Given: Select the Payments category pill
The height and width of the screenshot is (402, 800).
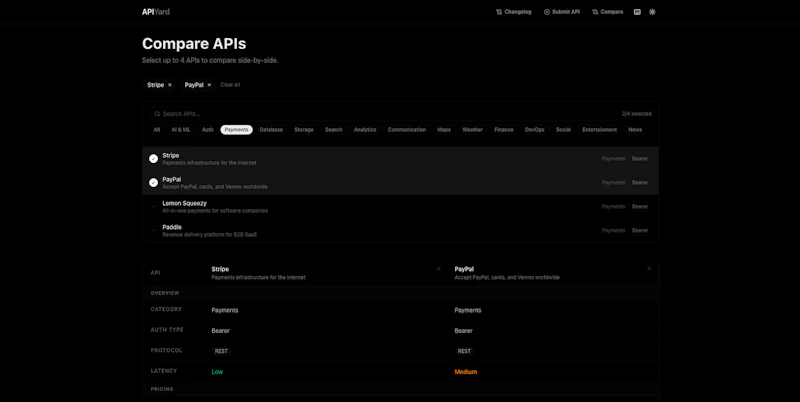Looking at the screenshot, I should pyautogui.click(x=236, y=130).
